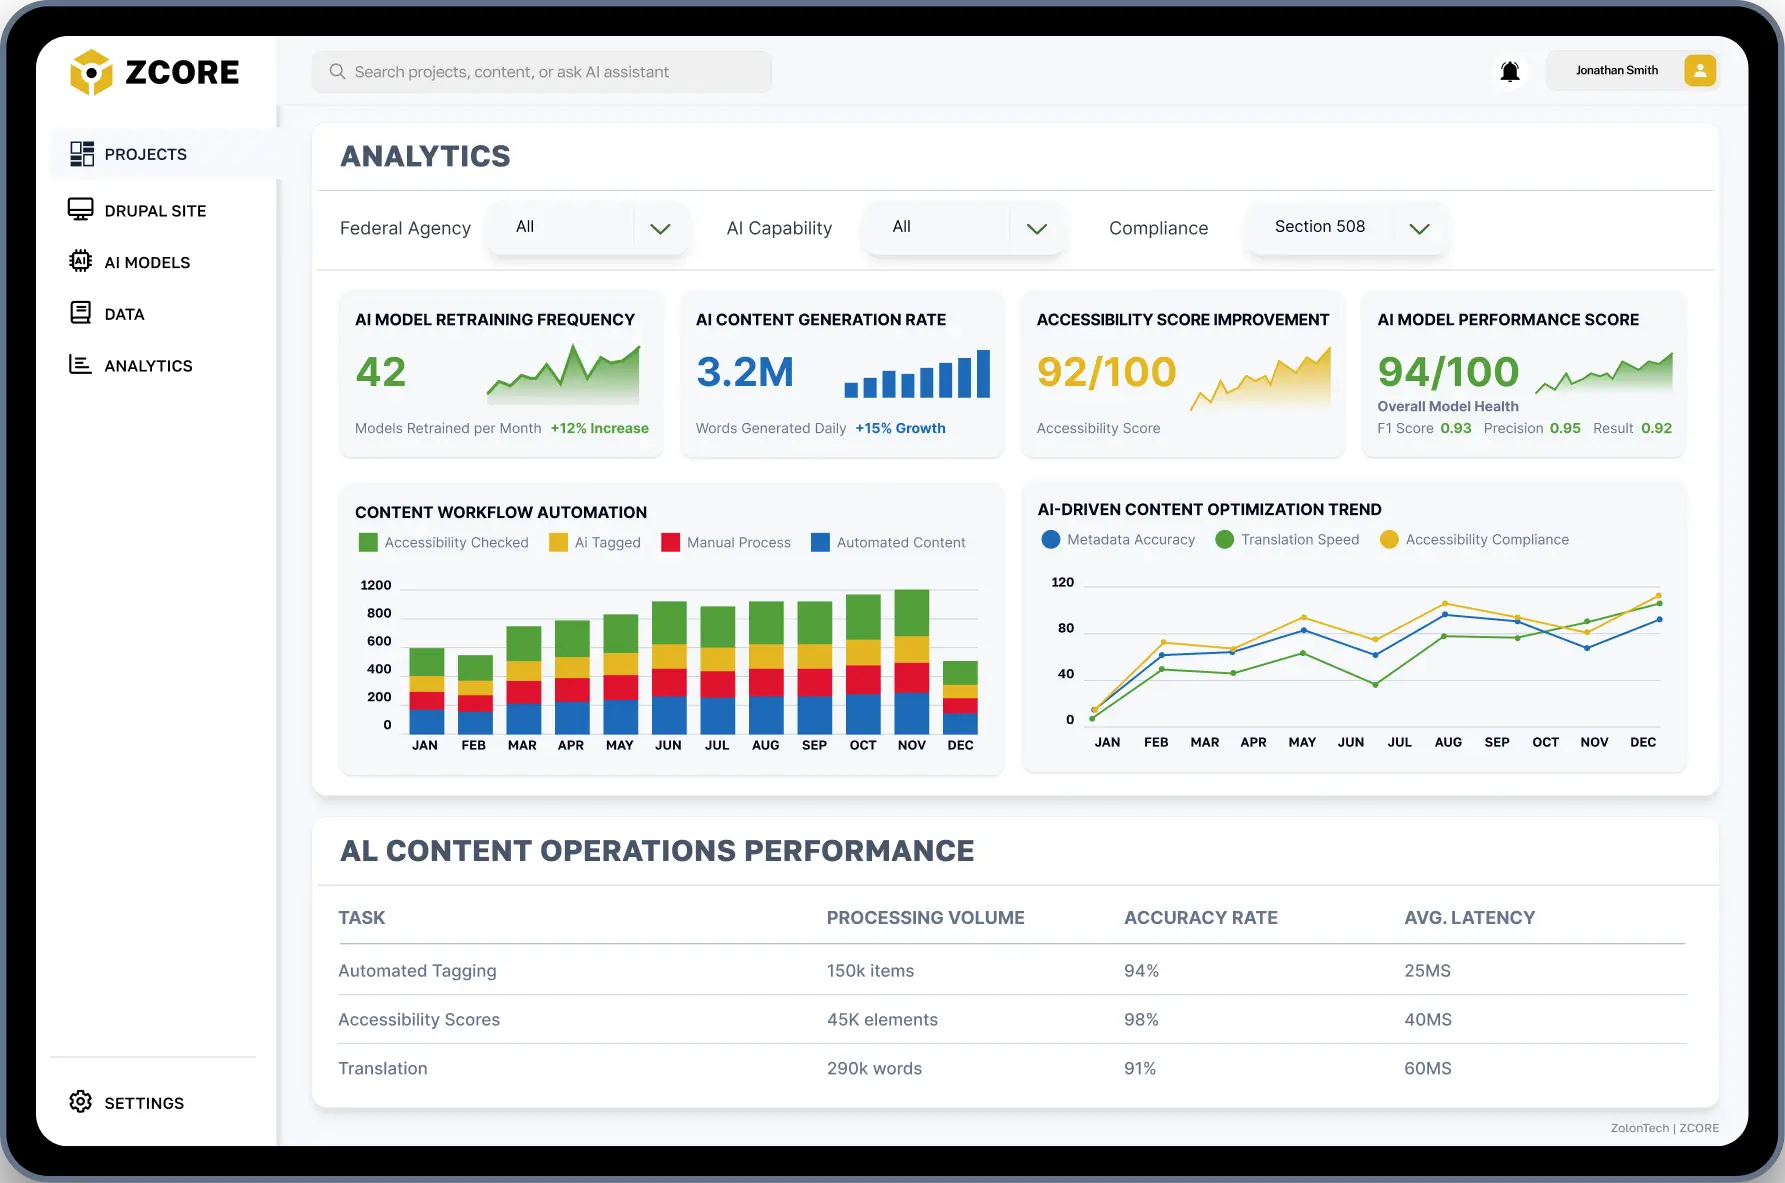Click the Settings gear icon
1785x1183 pixels.
point(80,1102)
